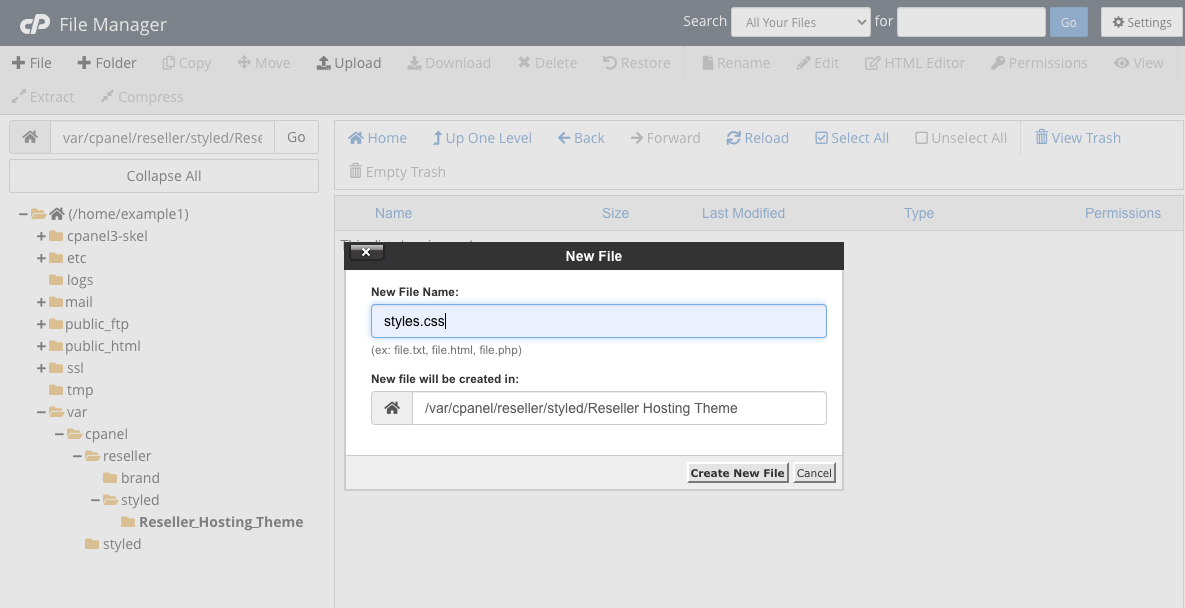Click the + File toolbar item

point(32,63)
